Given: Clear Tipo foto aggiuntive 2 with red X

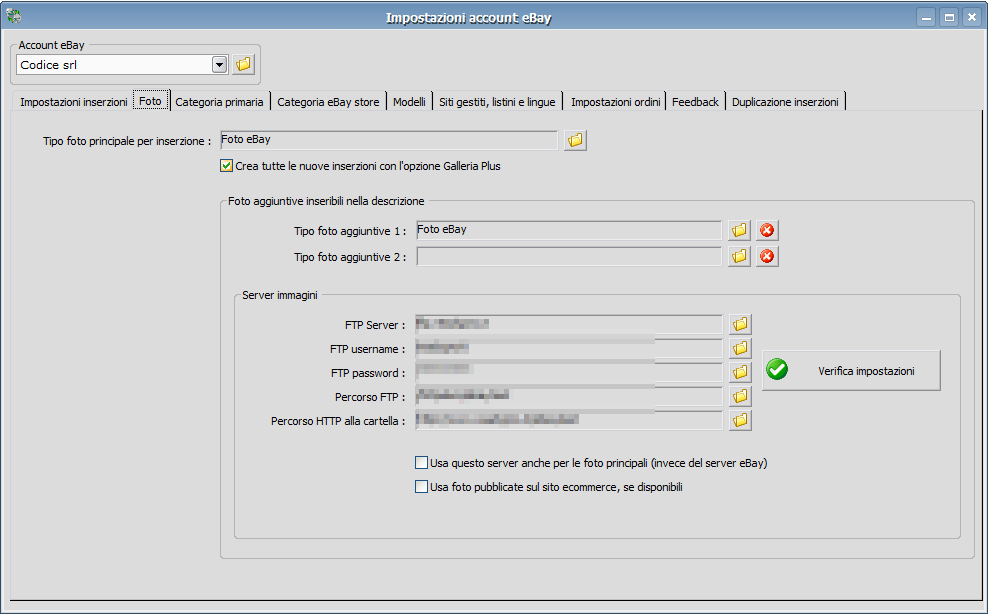Looking at the screenshot, I should [767, 256].
